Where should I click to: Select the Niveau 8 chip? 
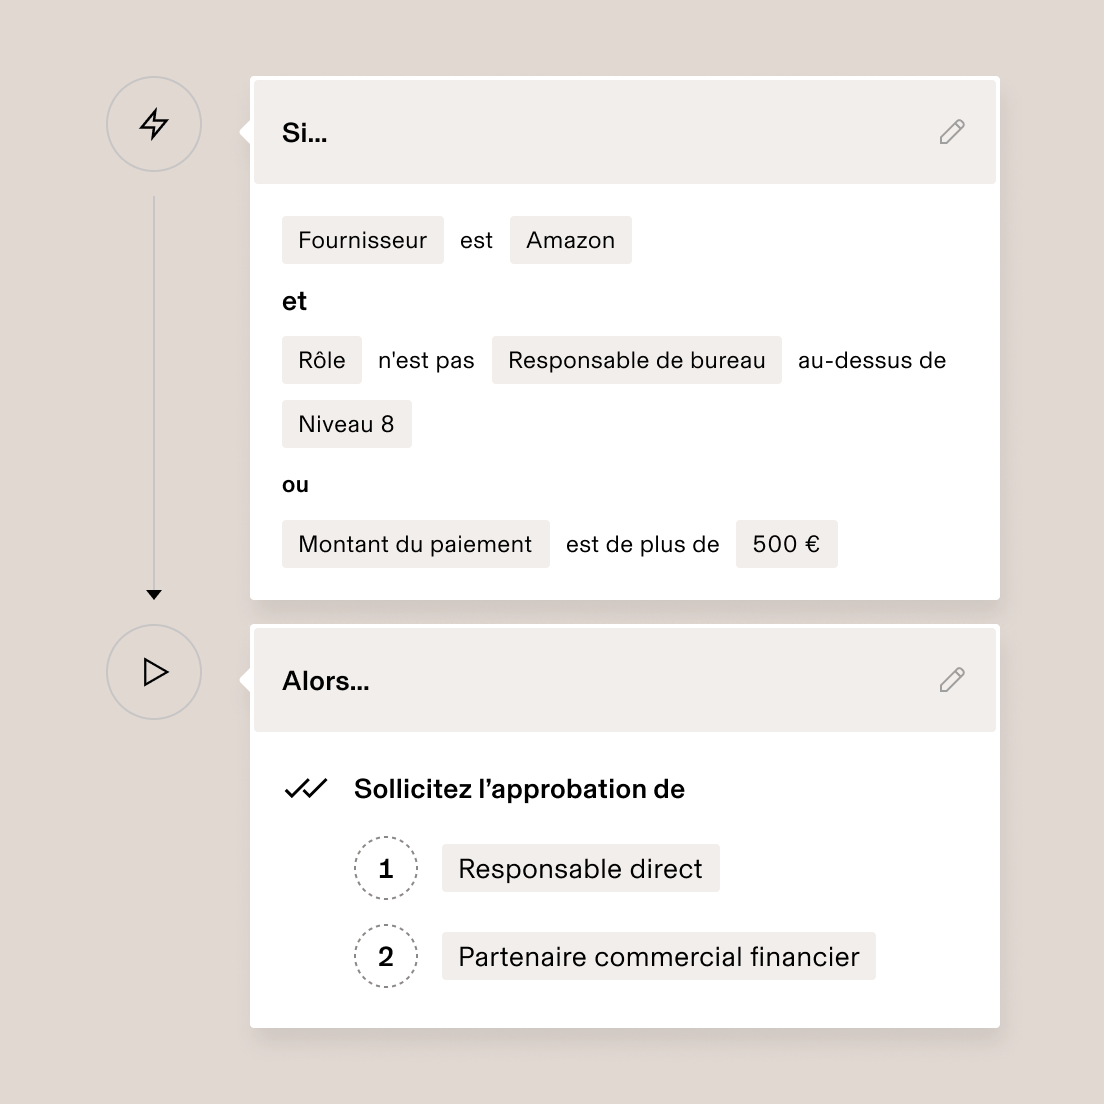[x=346, y=424]
